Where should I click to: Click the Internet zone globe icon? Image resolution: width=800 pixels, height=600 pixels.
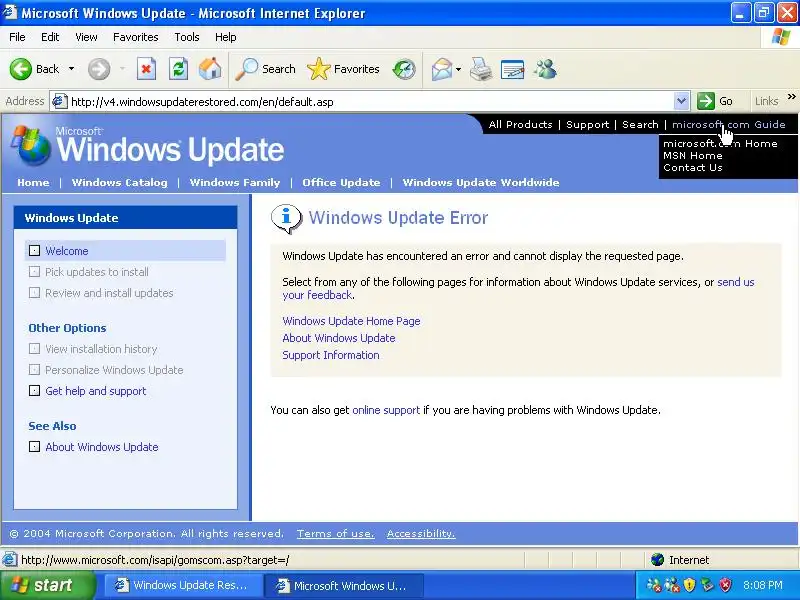tap(658, 560)
